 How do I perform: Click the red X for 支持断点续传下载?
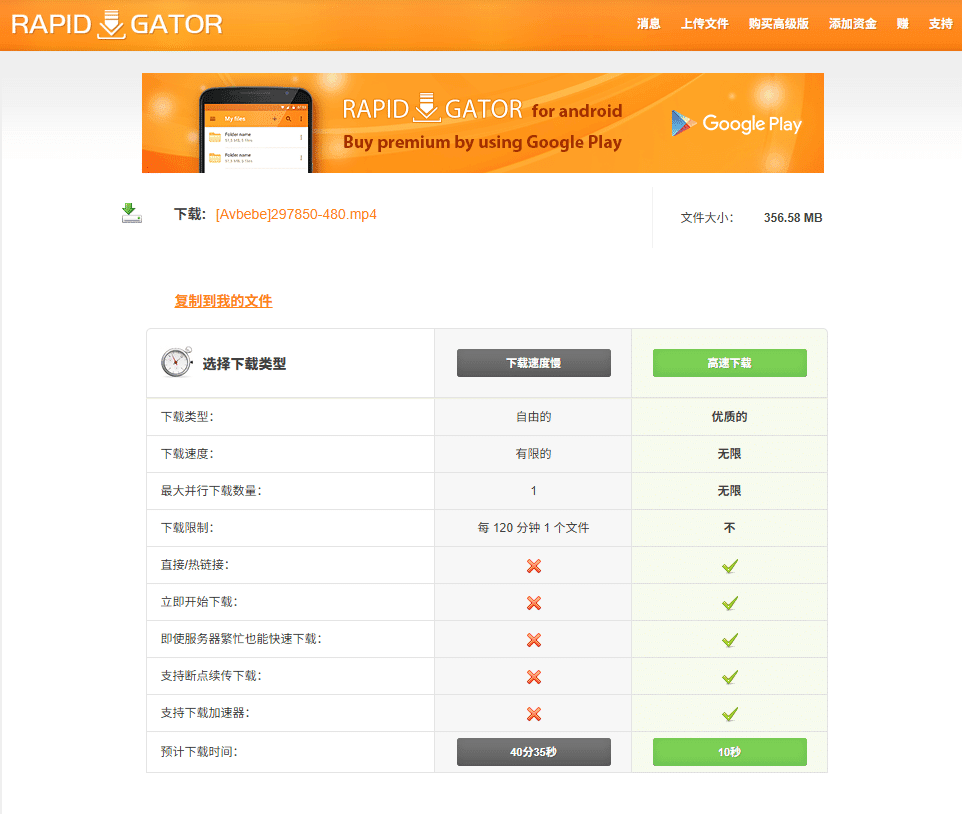[533, 677]
